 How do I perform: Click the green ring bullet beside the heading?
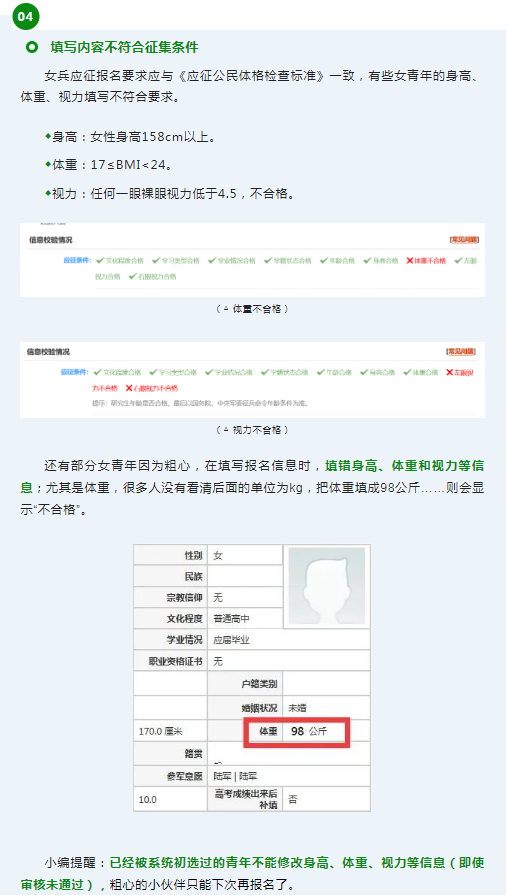pos(32,47)
